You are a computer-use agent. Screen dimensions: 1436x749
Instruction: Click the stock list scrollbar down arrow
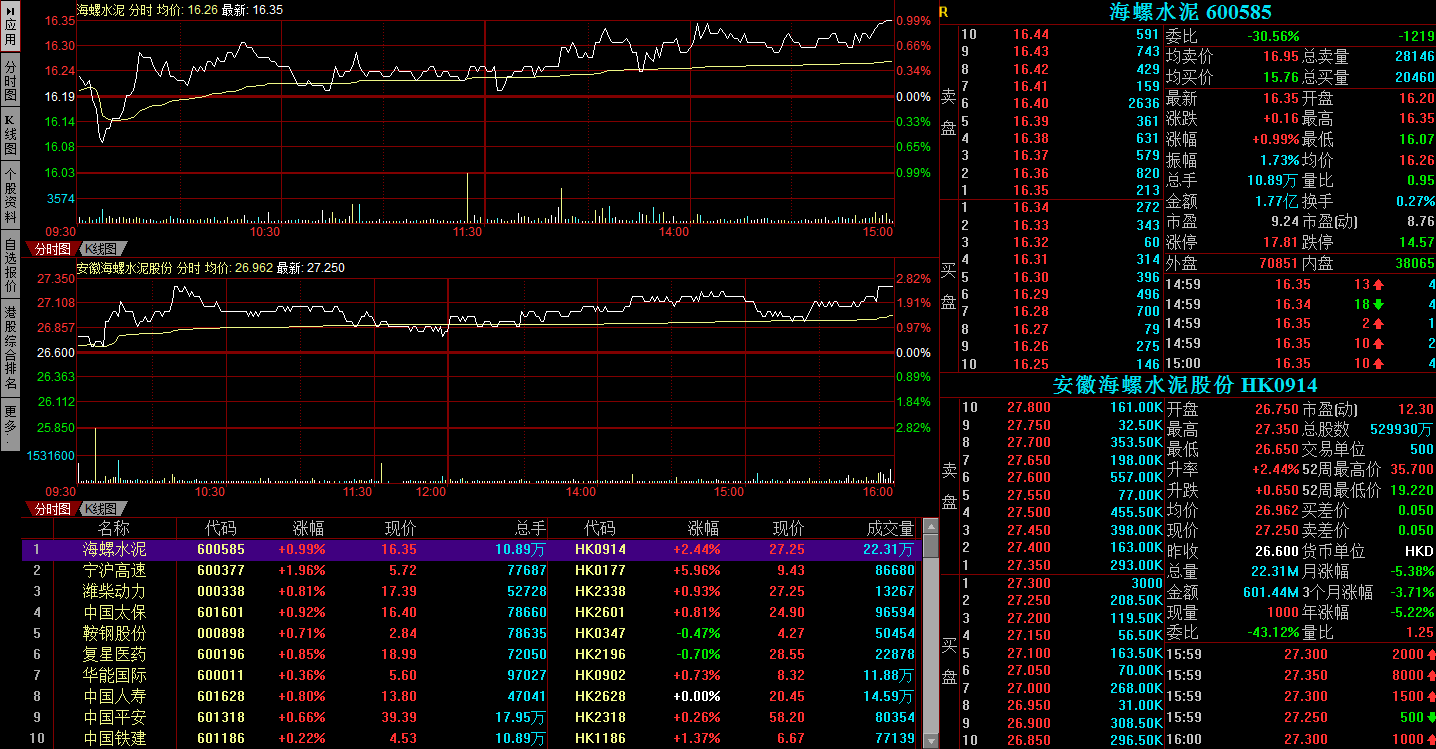click(x=931, y=741)
